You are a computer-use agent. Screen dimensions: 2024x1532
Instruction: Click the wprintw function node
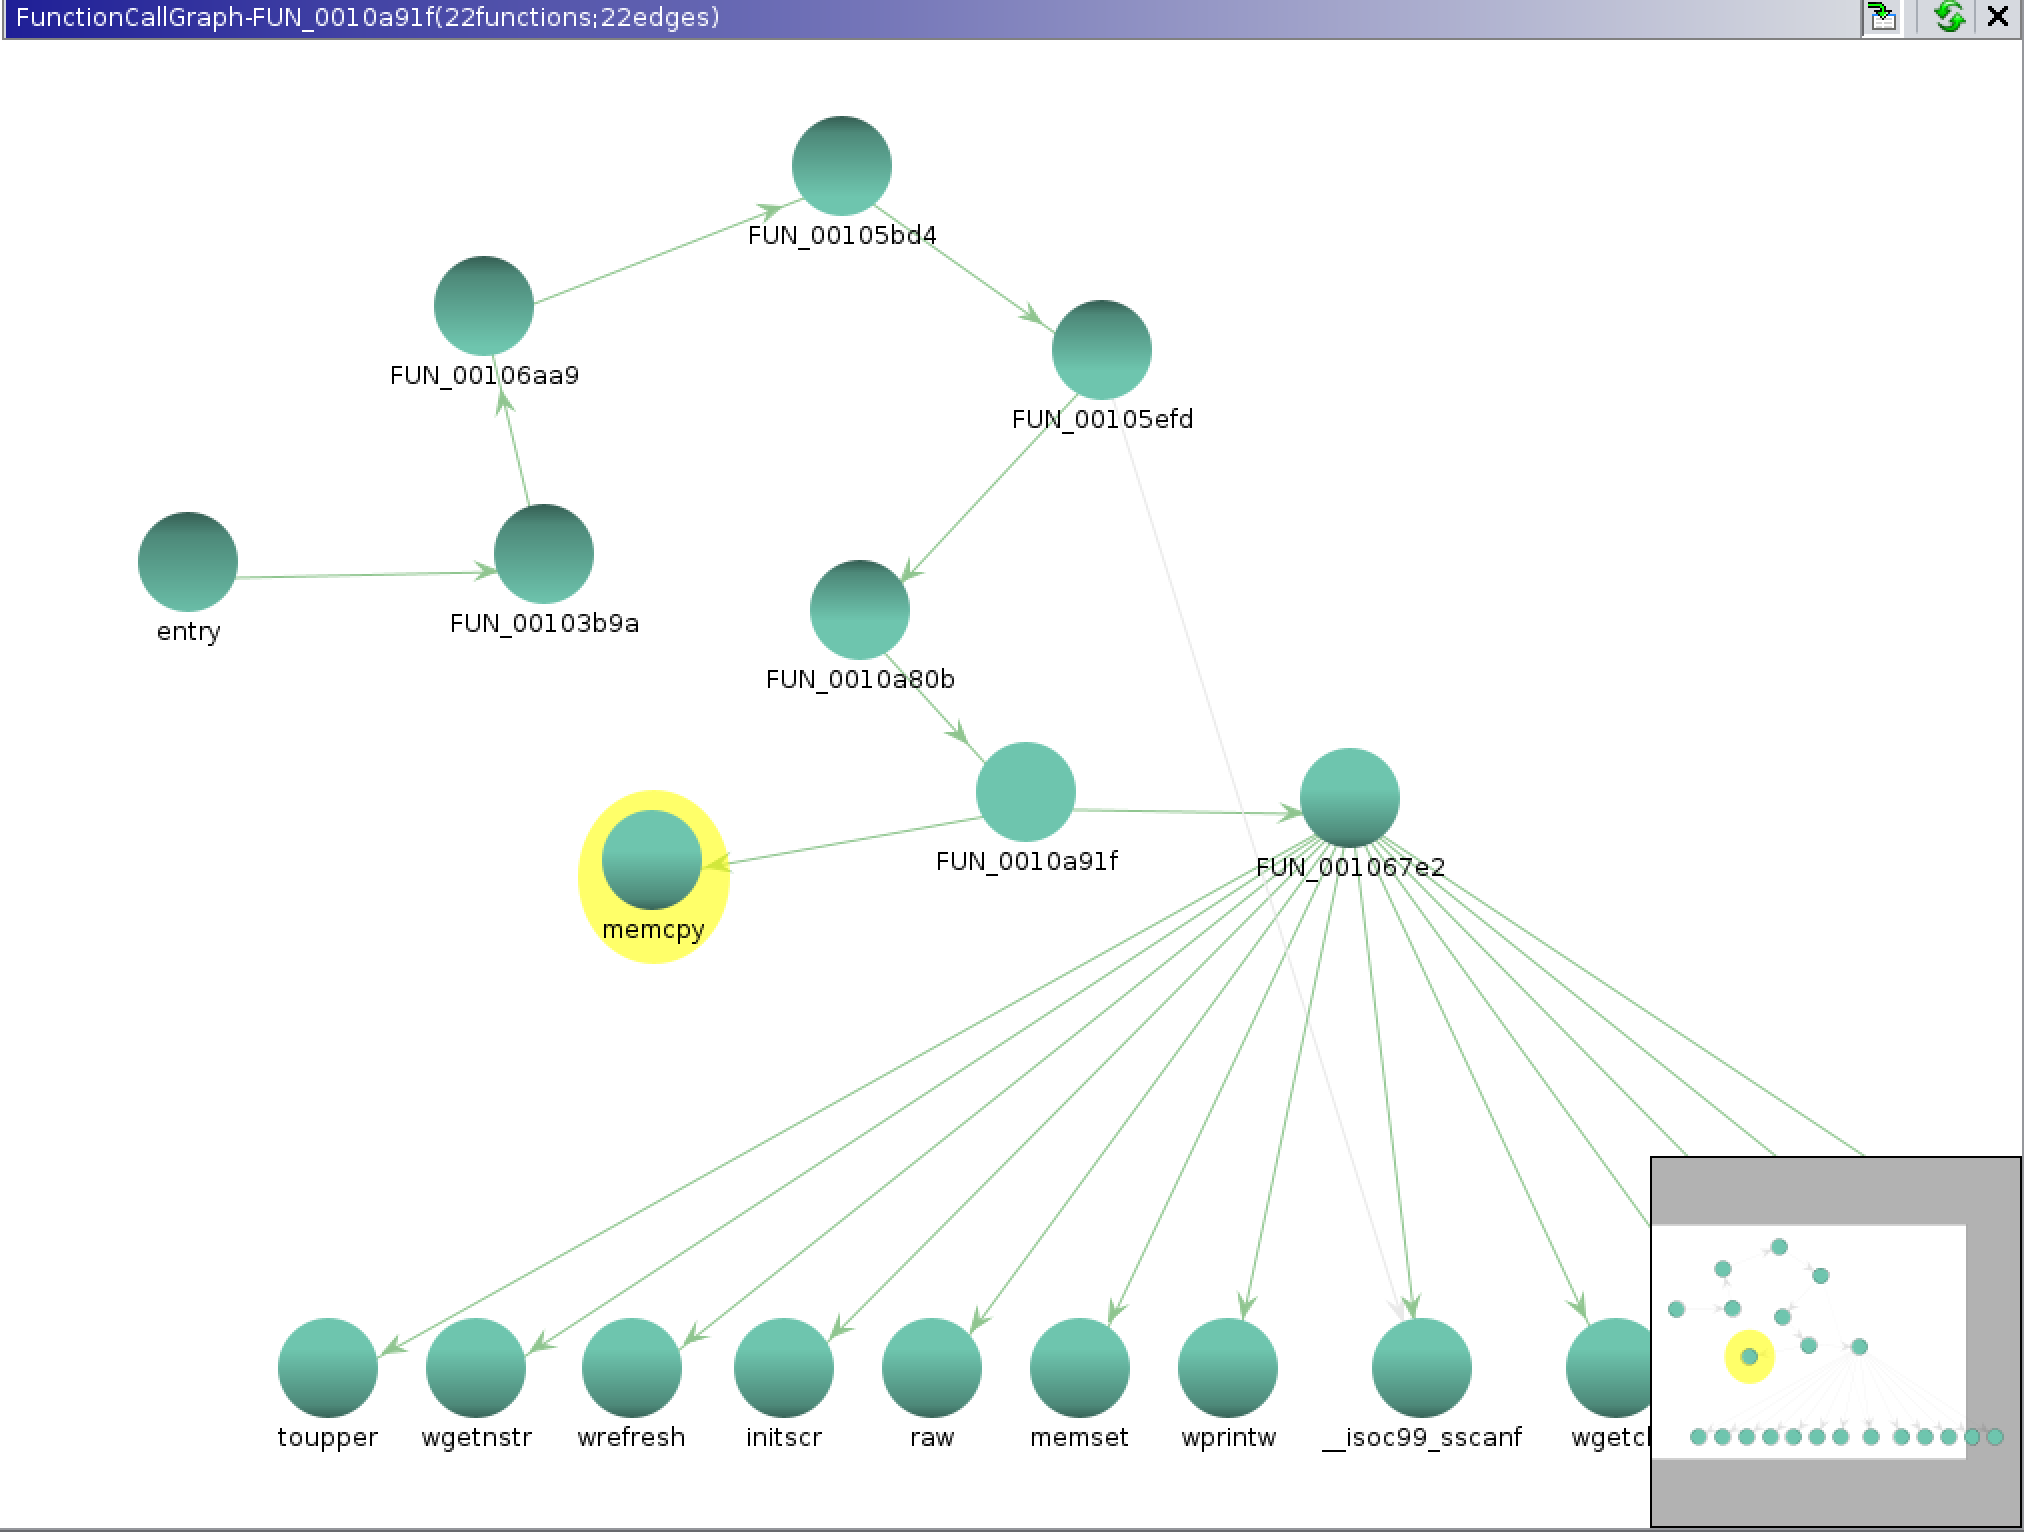[x=1228, y=1368]
